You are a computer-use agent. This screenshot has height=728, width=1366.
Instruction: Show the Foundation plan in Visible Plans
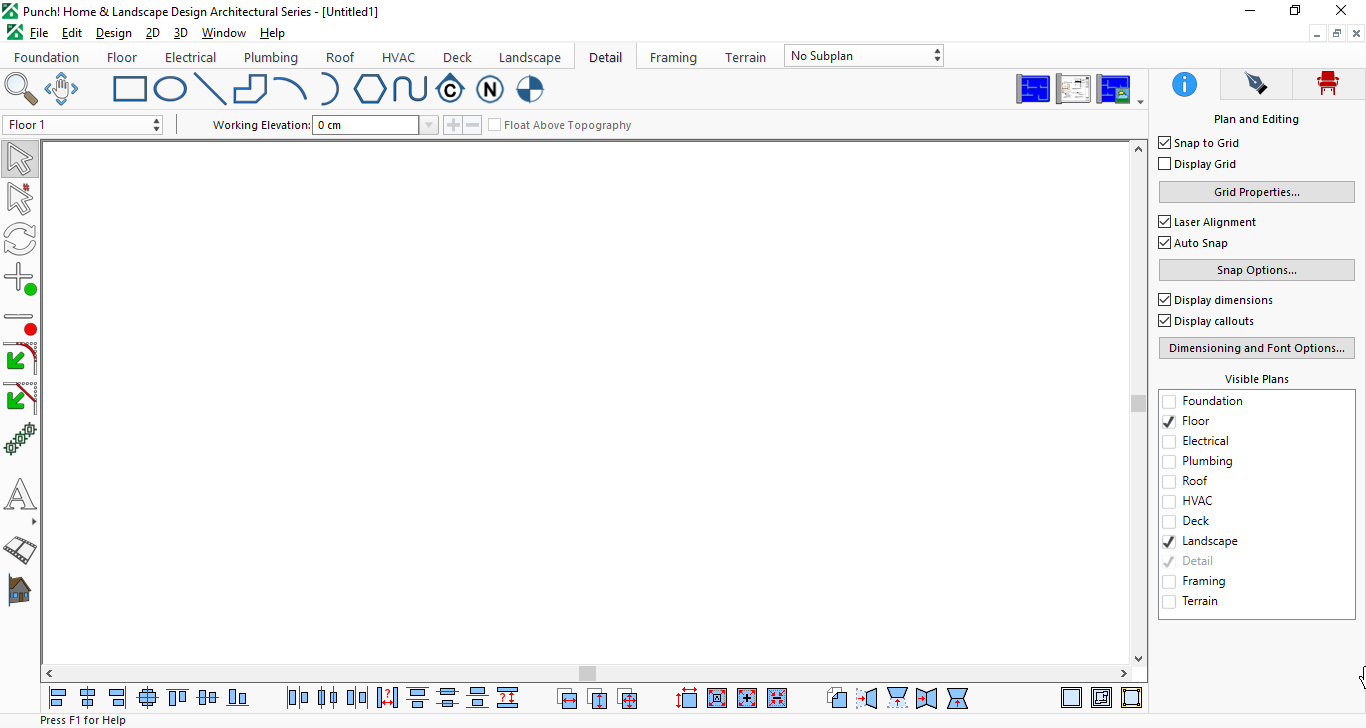(x=1169, y=401)
